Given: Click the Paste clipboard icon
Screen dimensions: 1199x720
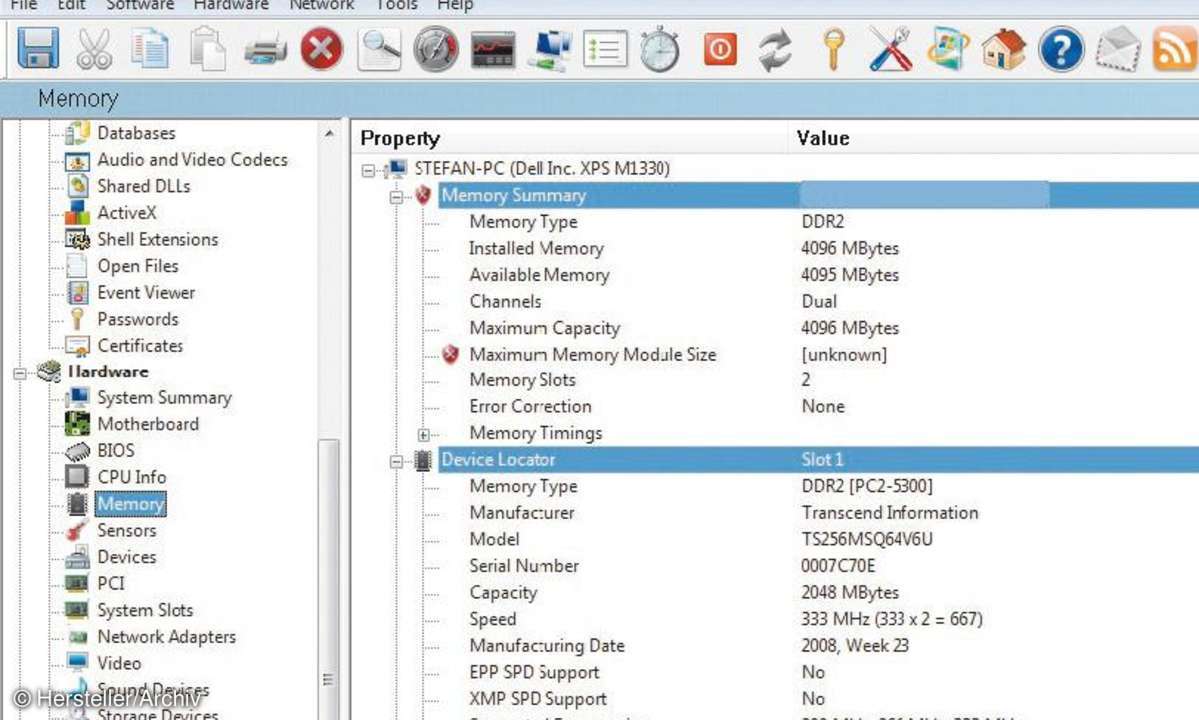Looking at the screenshot, I should tap(207, 49).
